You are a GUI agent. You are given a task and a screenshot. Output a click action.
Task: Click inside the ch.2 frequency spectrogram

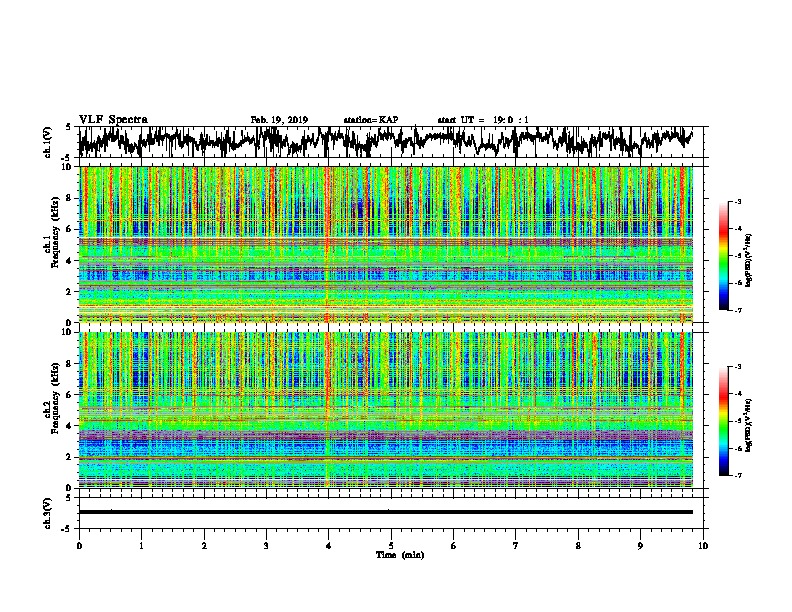tap(386, 410)
